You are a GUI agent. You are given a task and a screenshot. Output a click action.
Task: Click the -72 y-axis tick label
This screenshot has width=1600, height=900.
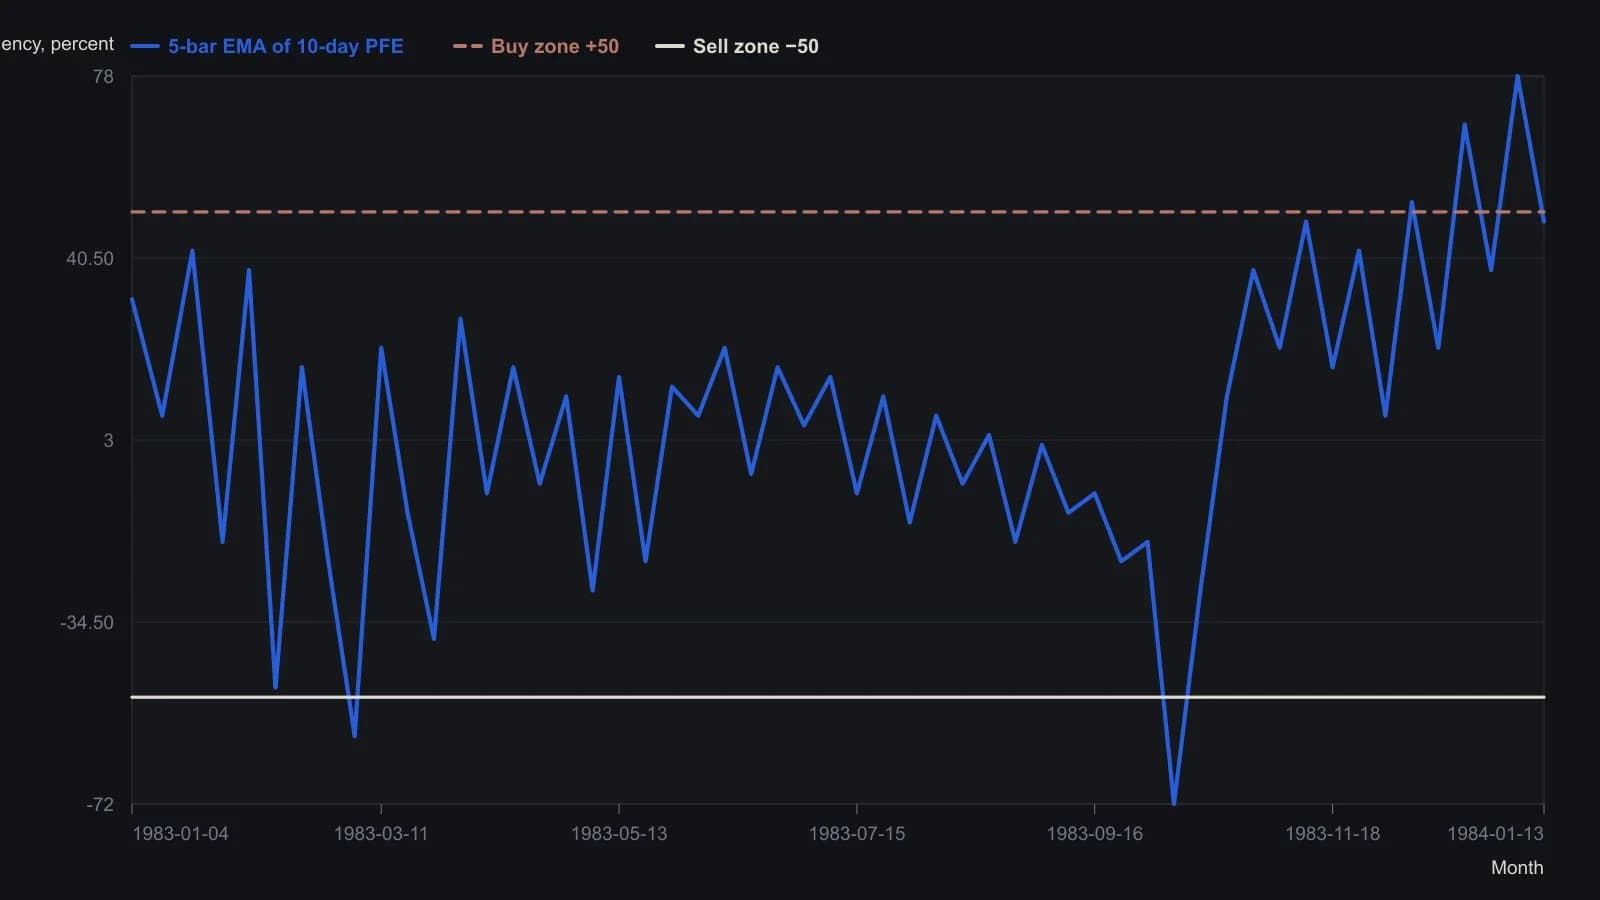point(100,804)
